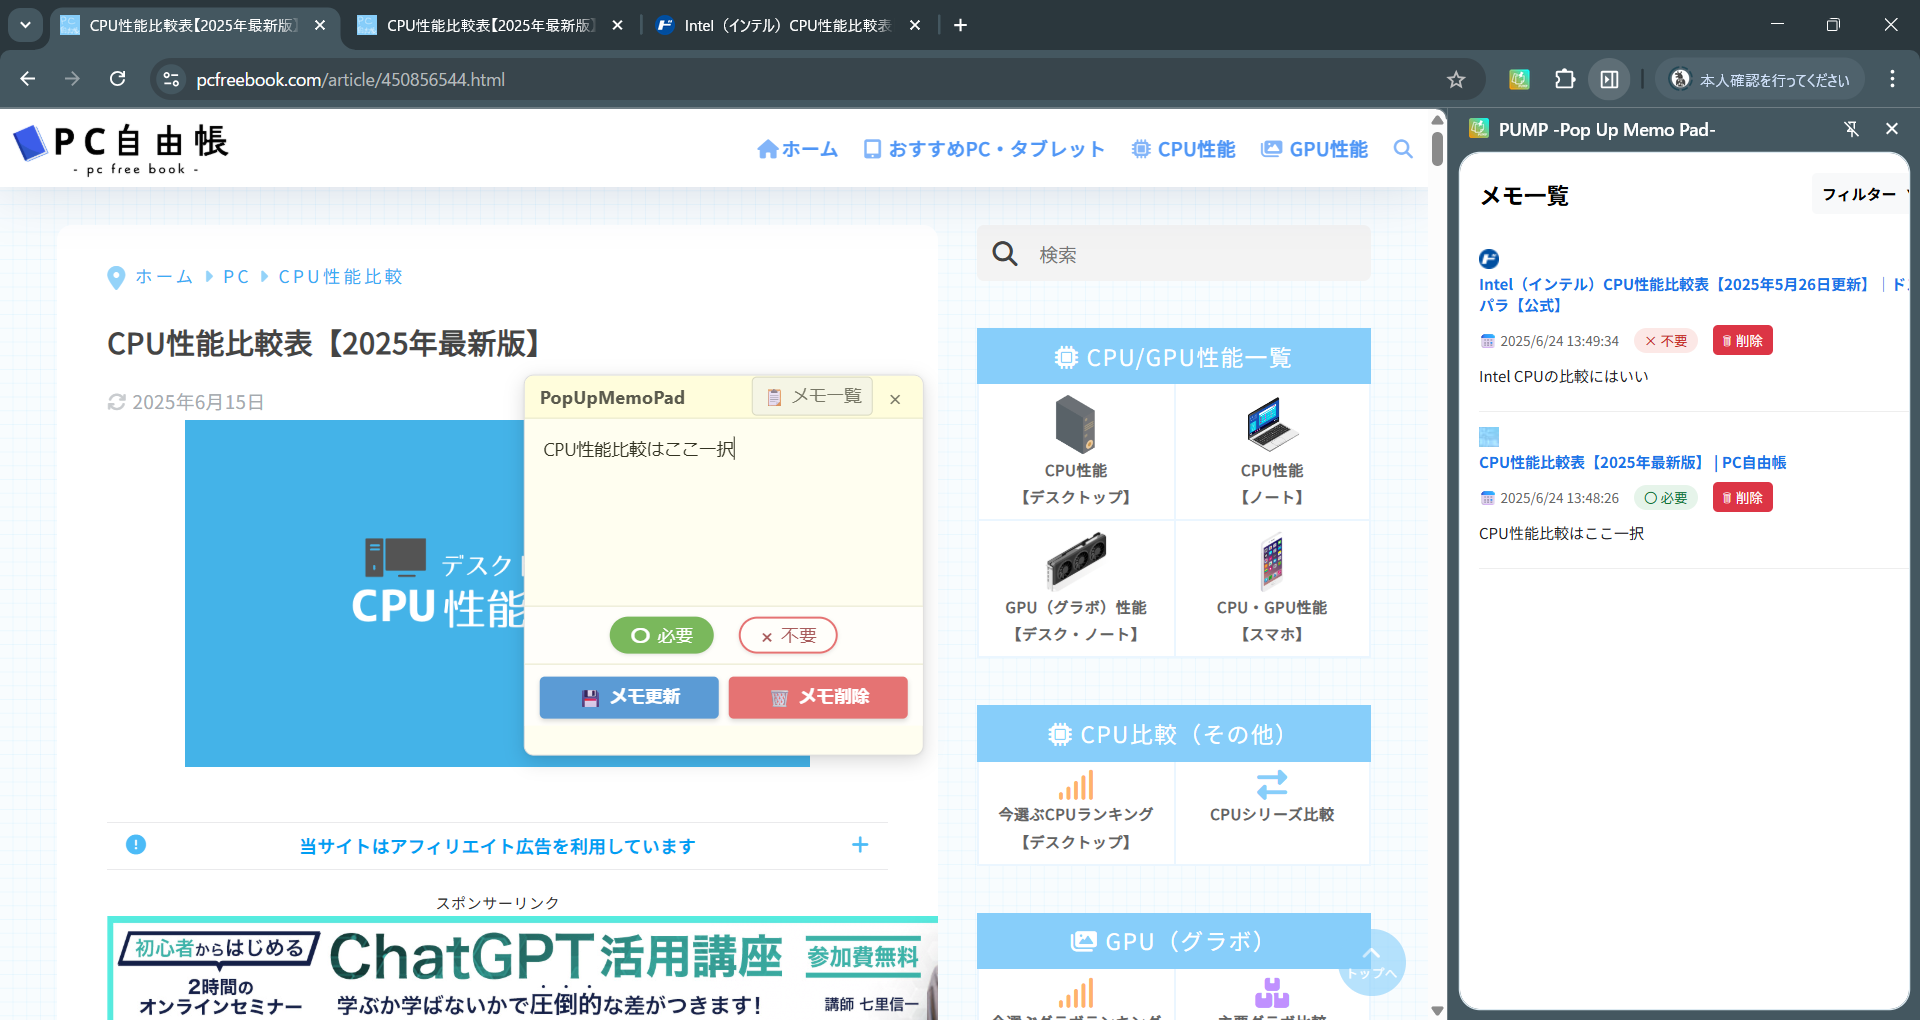Click the ホーム breadcrumb link

[164, 277]
